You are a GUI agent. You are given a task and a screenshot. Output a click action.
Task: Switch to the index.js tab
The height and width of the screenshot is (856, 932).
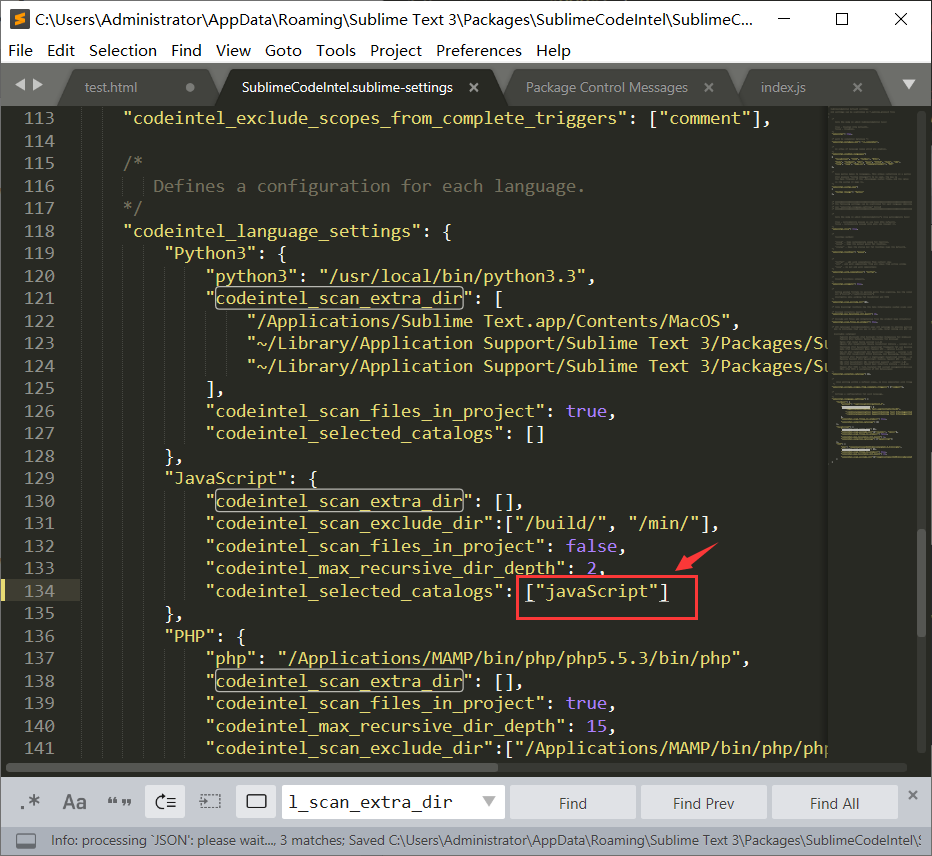[783, 87]
